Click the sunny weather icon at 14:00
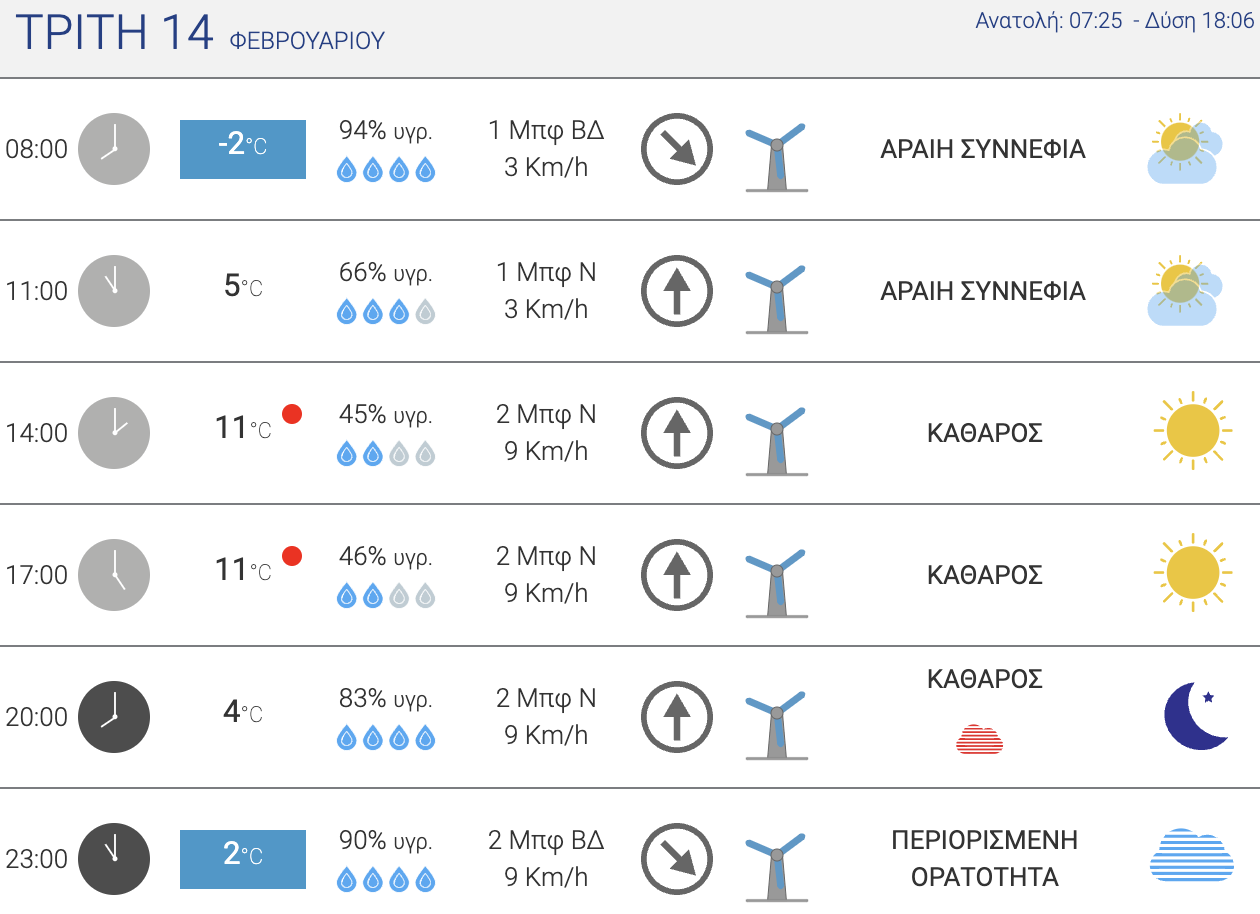Viewport: 1260px width, 914px height. pyautogui.click(x=1192, y=431)
